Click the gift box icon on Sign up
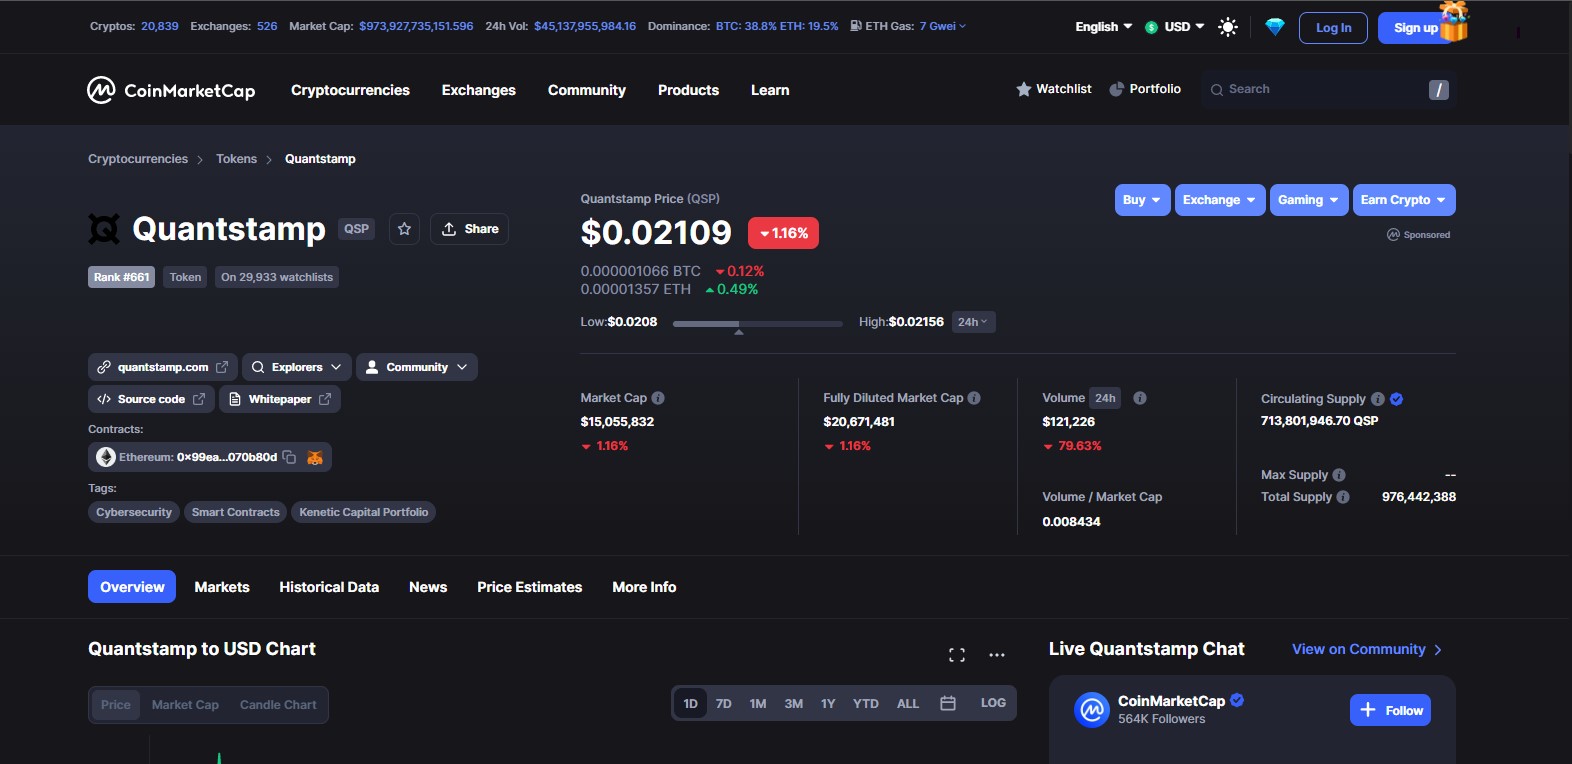The width and height of the screenshot is (1572, 764). tap(1454, 21)
